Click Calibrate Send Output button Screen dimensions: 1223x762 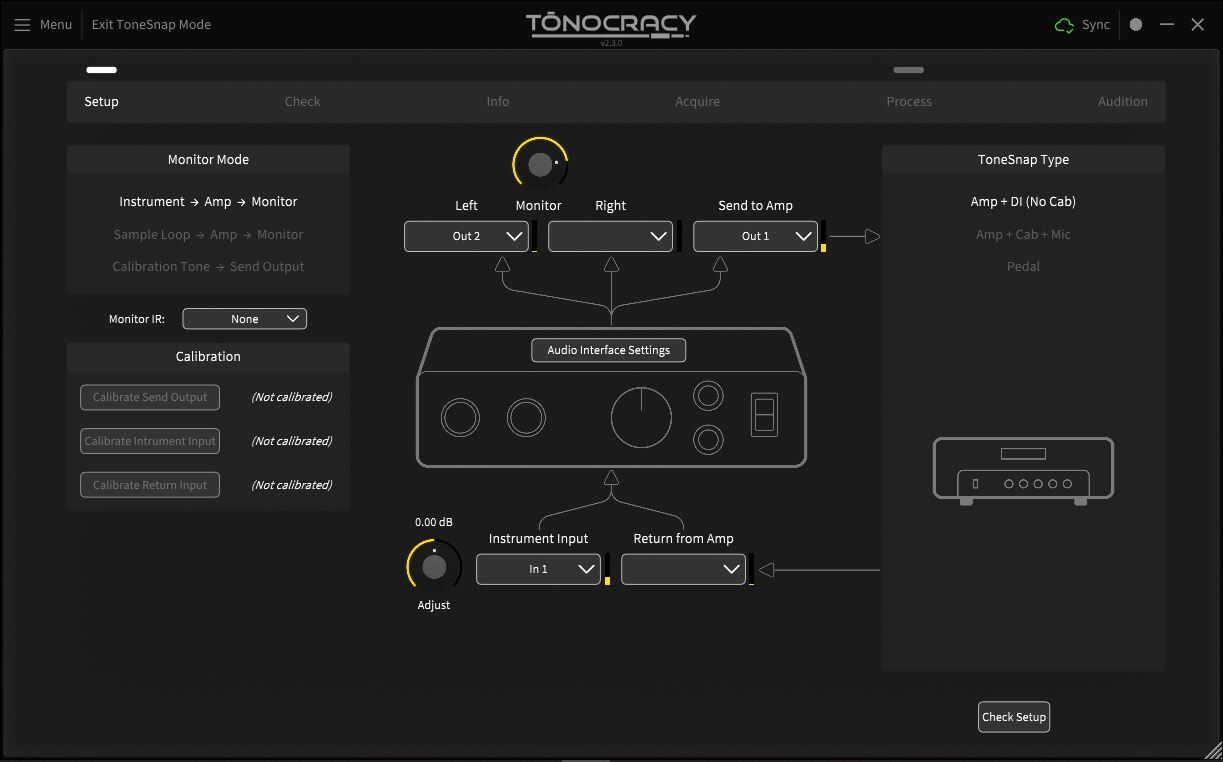150,397
